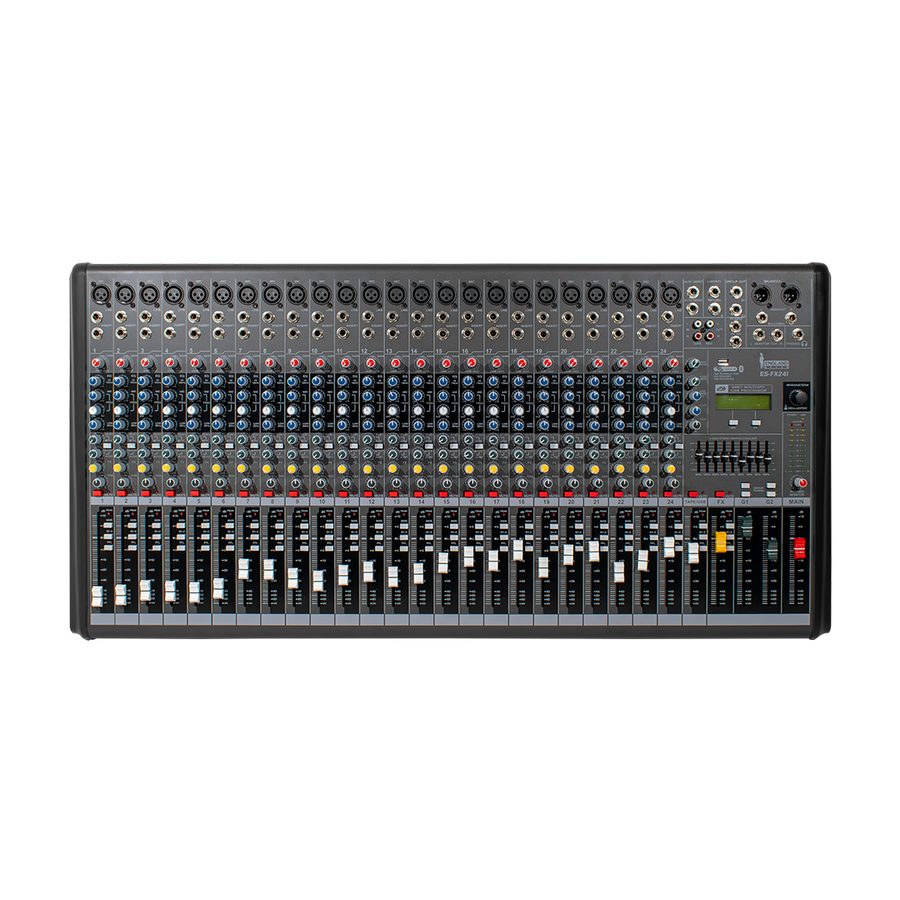This screenshot has height=900, width=900.
Task: Click the ES-FX24I model name
Action: click(x=774, y=374)
